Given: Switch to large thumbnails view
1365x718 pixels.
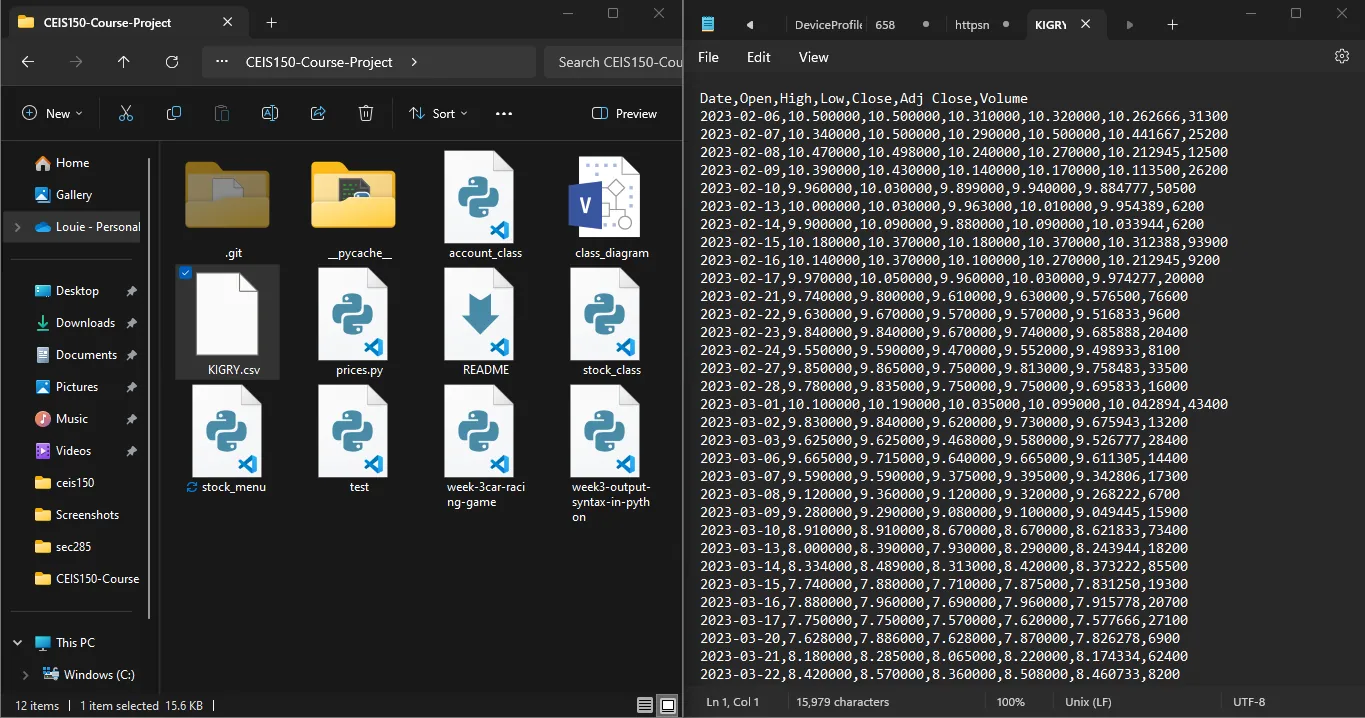Looking at the screenshot, I should tap(667, 705).
